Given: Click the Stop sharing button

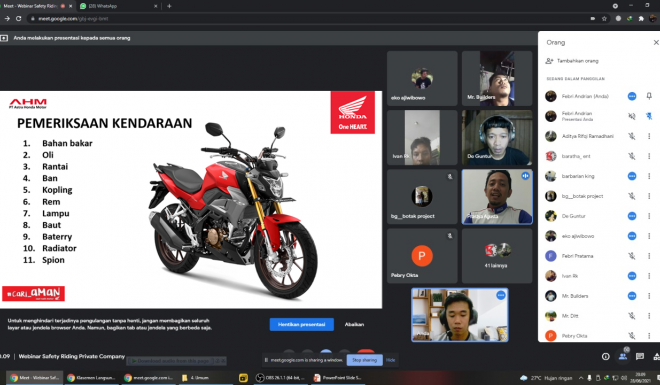Looking at the screenshot, I should click(x=365, y=360).
